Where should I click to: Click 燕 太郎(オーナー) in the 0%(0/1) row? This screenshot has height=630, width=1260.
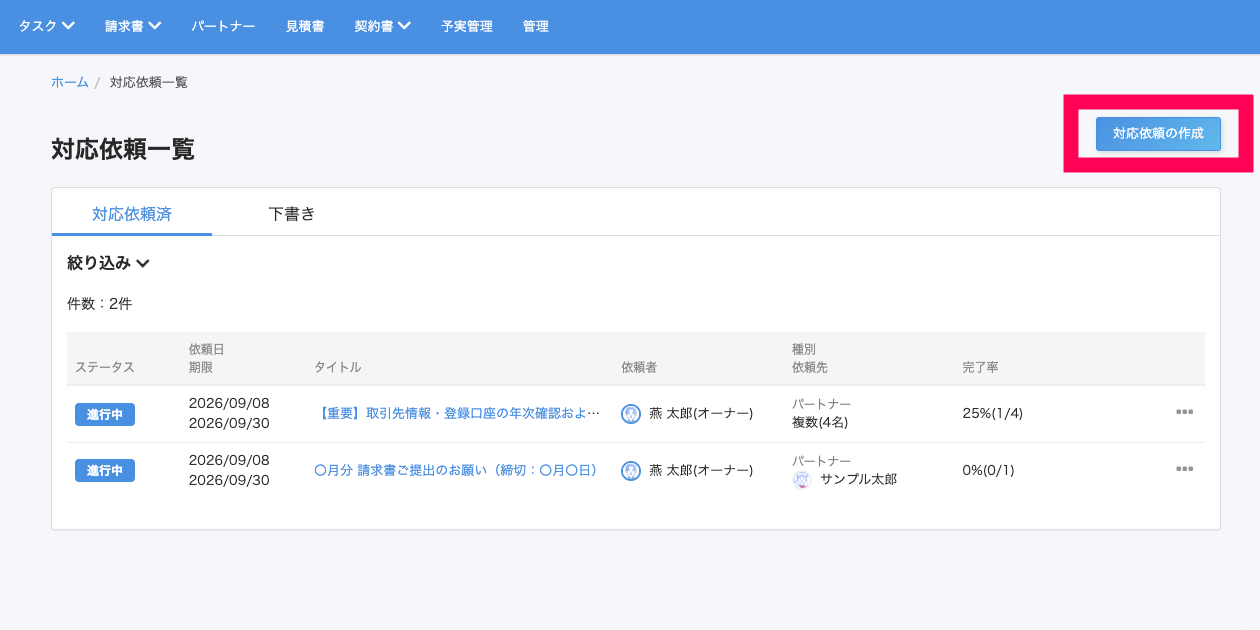point(701,470)
